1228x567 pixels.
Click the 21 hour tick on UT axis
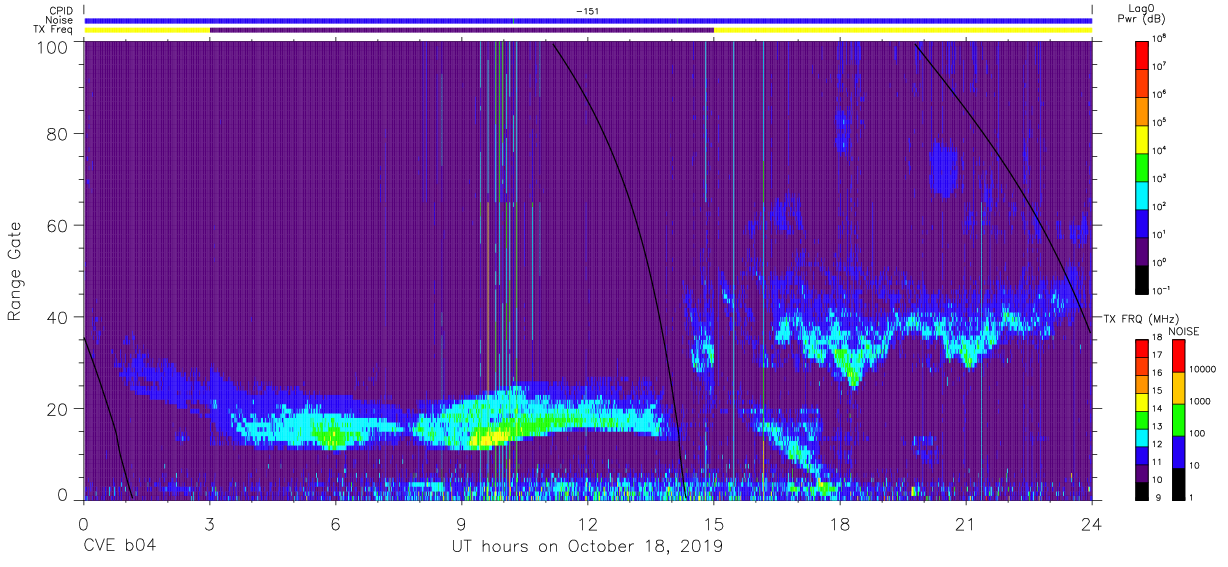tap(965, 524)
